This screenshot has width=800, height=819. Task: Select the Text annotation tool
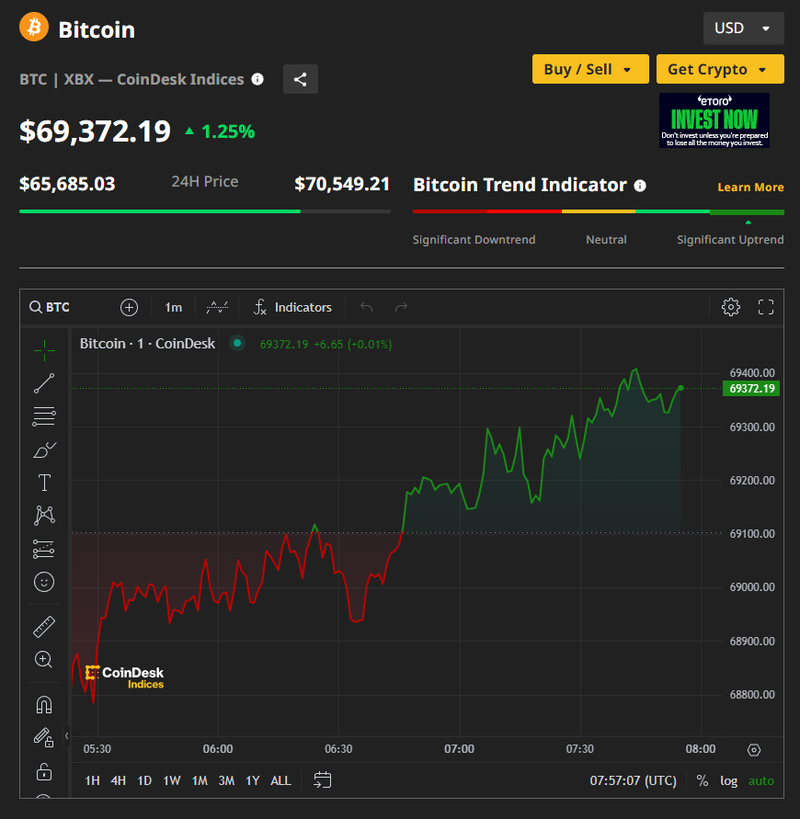click(x=44, y=483)
